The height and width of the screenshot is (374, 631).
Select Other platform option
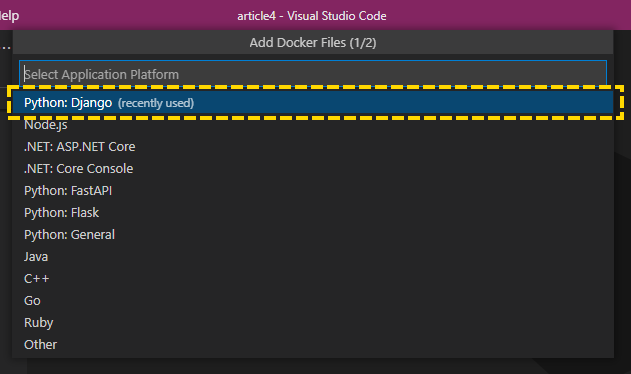pos(313,345)
